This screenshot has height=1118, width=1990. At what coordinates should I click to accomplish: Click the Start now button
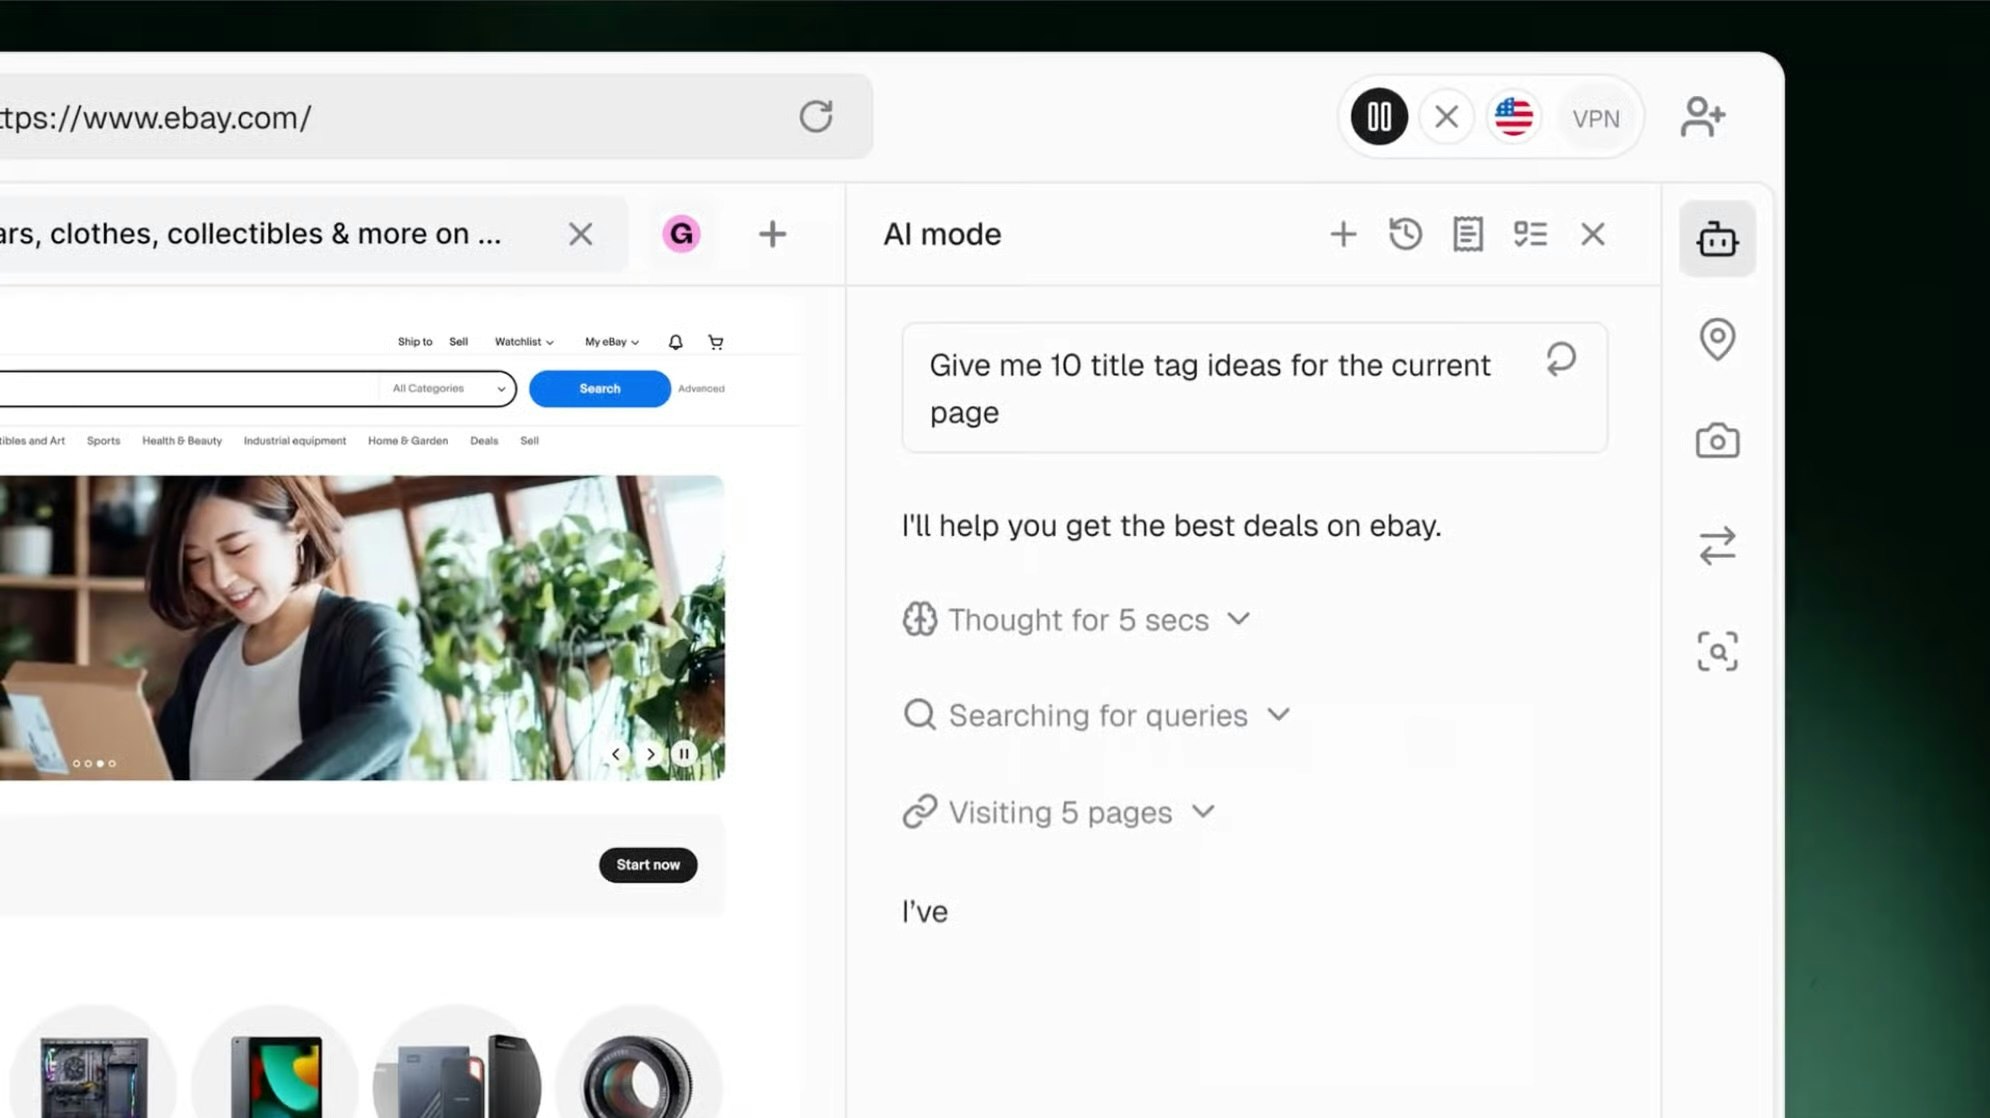647,864
